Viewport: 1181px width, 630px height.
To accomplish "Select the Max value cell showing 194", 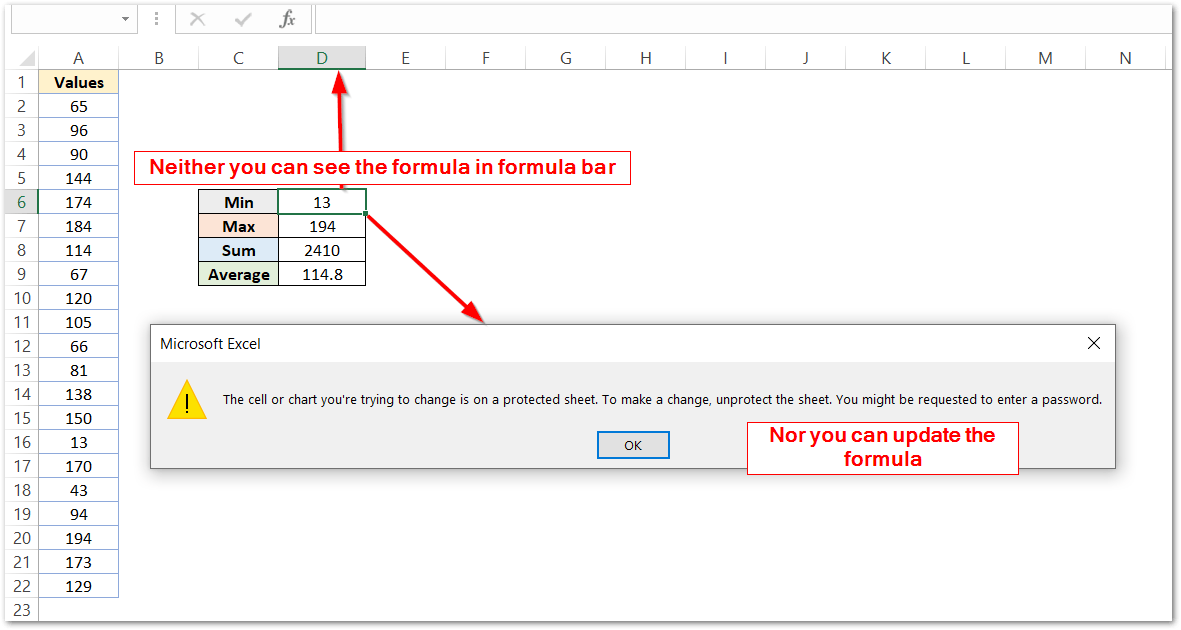I will pyautogui.click(x=321, y=225).
